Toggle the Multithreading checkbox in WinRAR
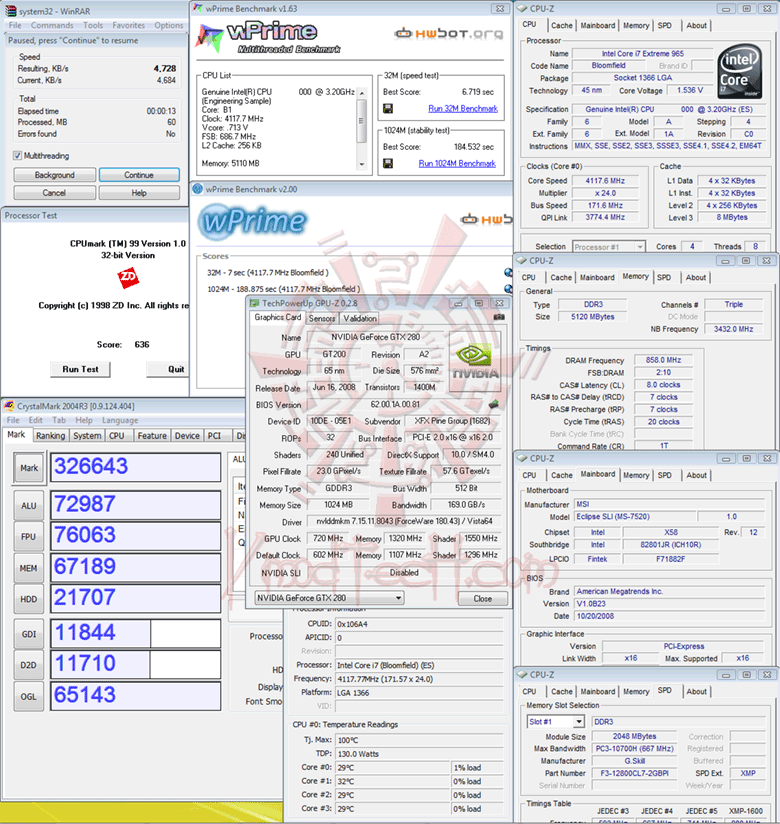Image resolution: width=780 pixels, height=824 pixels. (17, 156)
